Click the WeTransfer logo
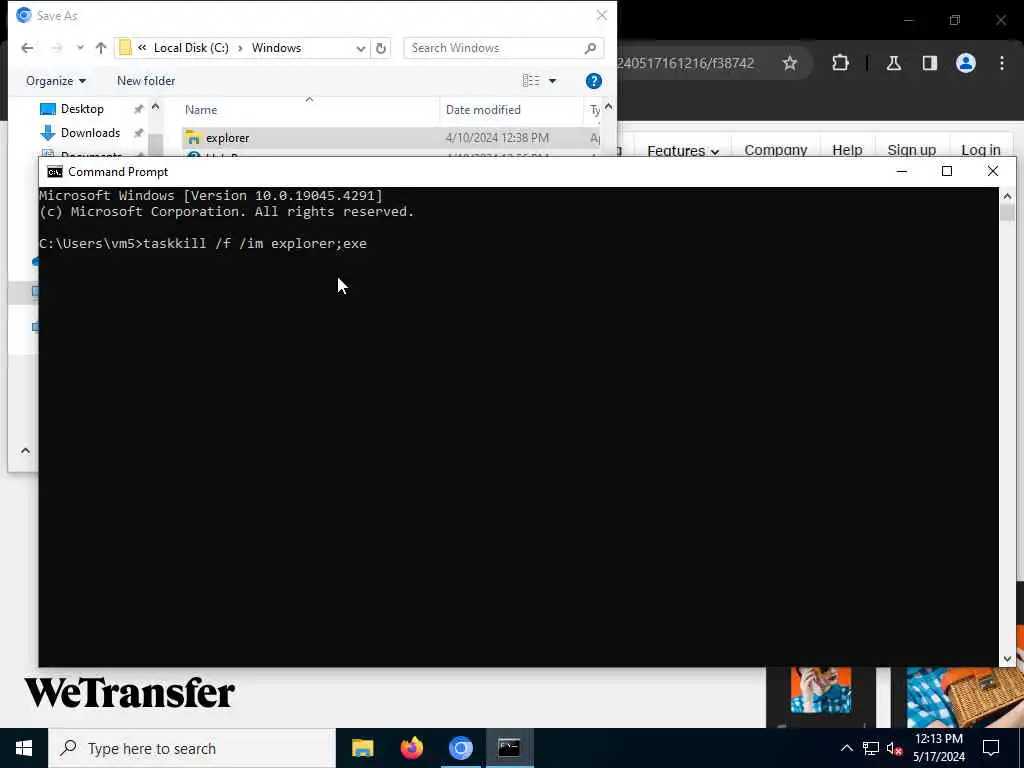This screenshot has width=1024, height=768. [x=129, y=693]
